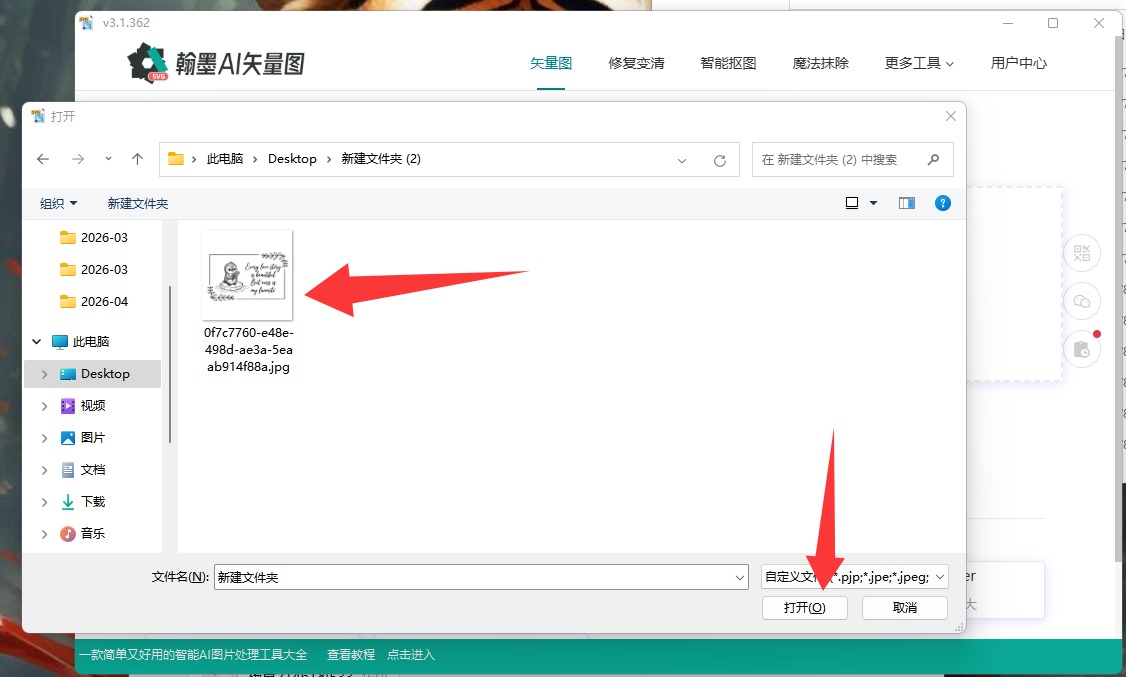Click the dialog's preview pane icon
1126x677 pixels.
click(x=906, y=203)
